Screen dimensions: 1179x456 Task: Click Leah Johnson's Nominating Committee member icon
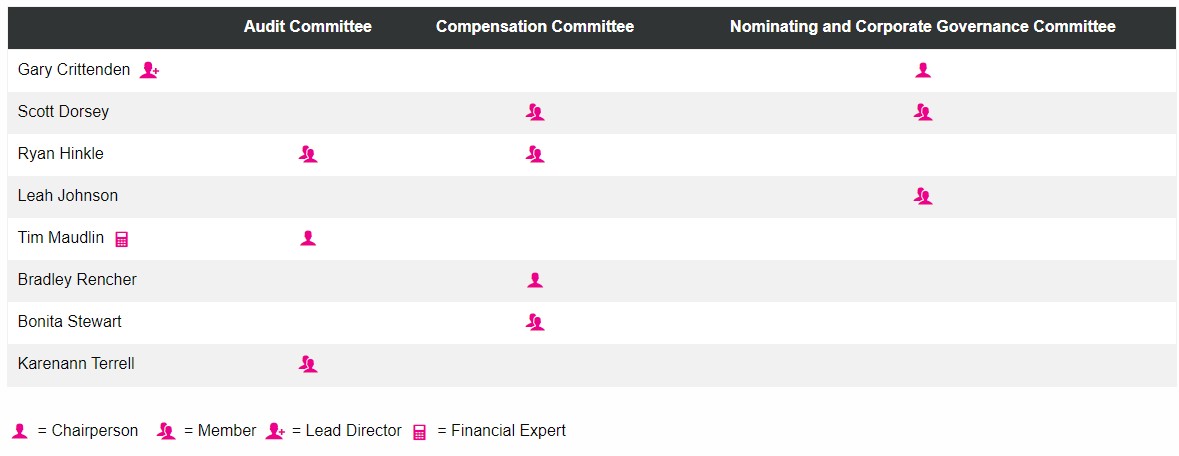tap(923, 196)
